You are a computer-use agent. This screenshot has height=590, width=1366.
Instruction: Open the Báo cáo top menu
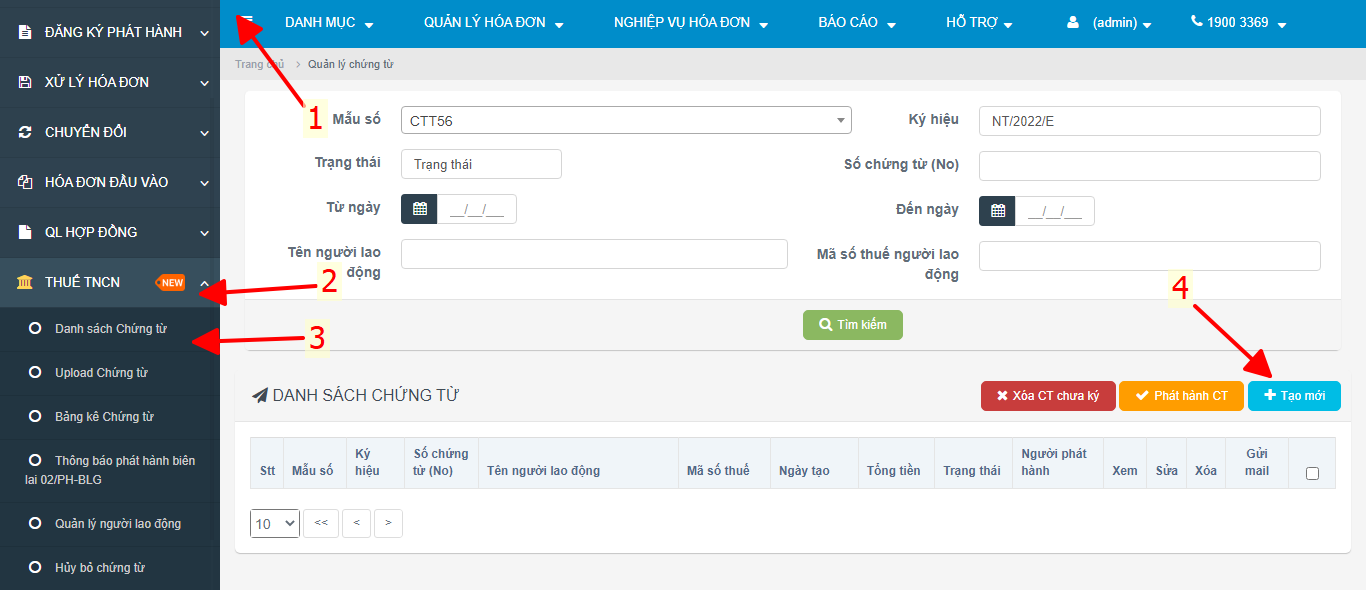point(856,23)
